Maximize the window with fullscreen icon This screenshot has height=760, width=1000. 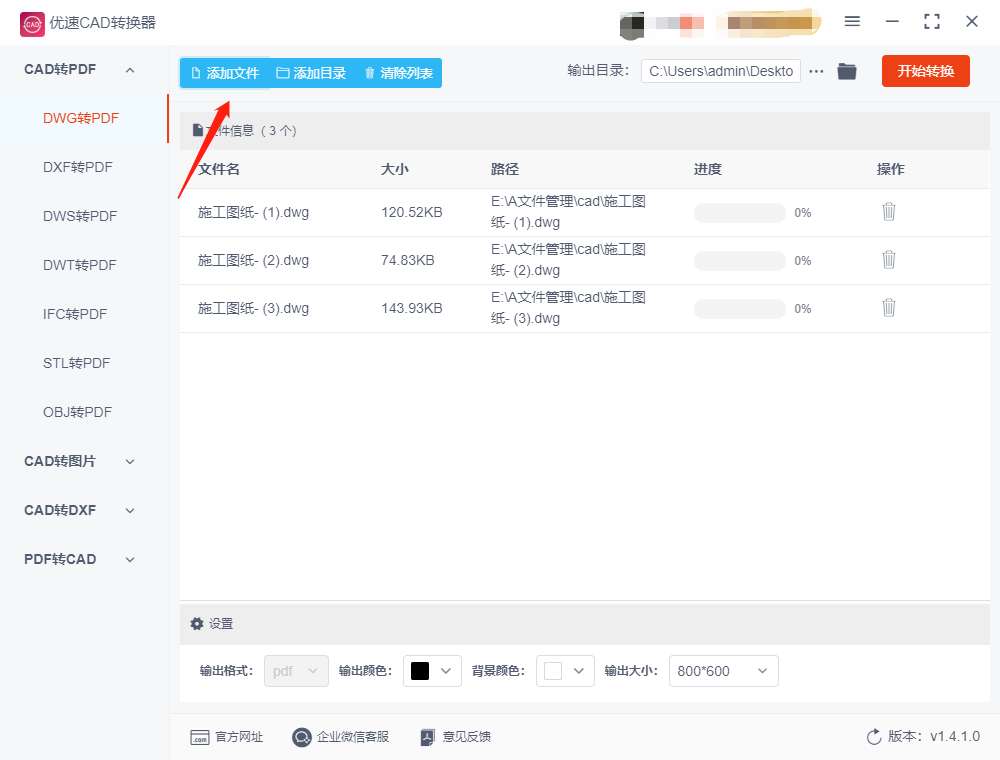click(932, 22)
